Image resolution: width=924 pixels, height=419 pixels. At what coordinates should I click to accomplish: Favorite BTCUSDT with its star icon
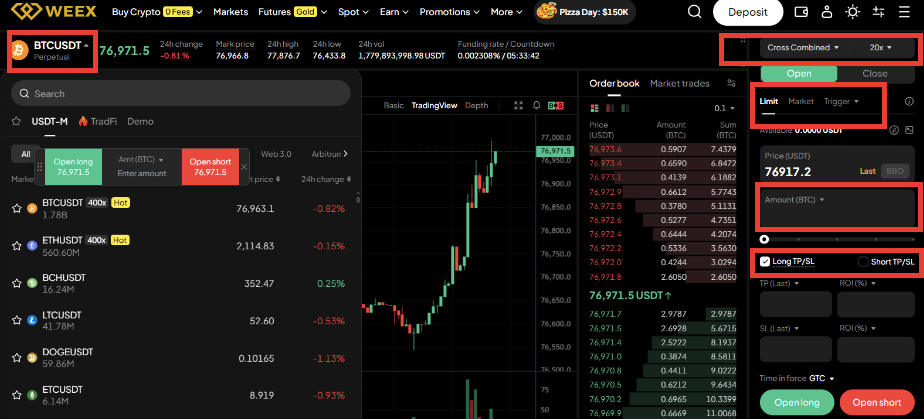pyautogui.click(x=16, y=208)
